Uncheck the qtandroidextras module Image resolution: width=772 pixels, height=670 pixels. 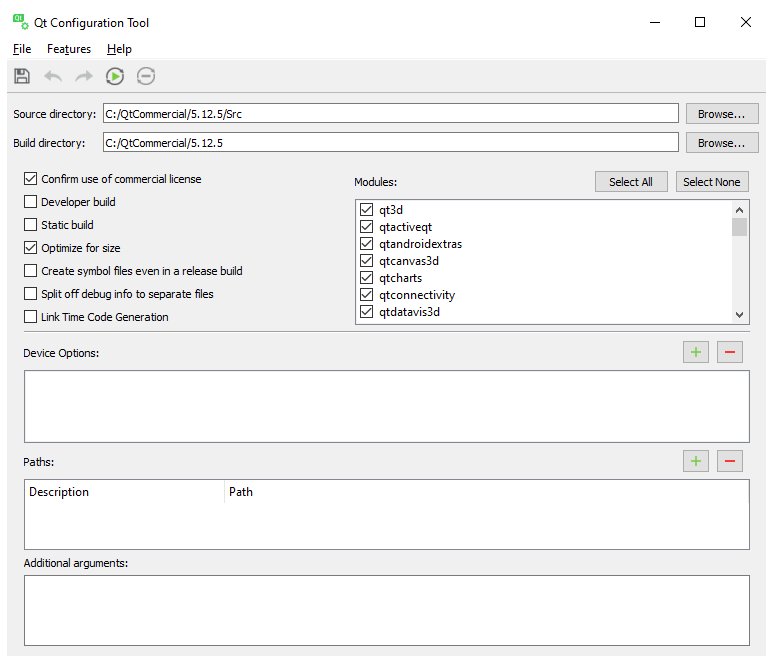(x=366, y=244)
